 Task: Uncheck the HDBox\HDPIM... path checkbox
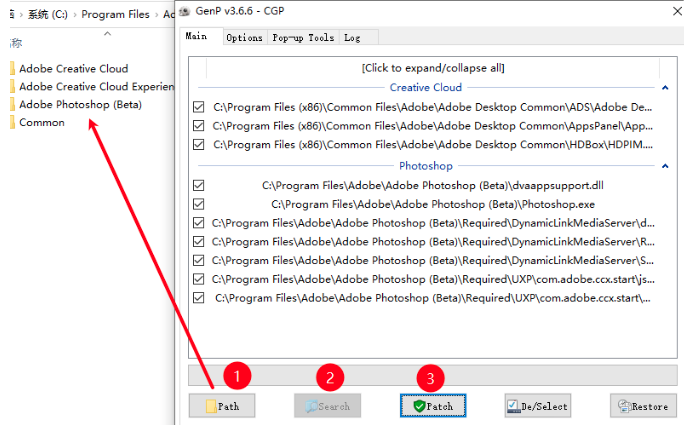click(198, 144)
